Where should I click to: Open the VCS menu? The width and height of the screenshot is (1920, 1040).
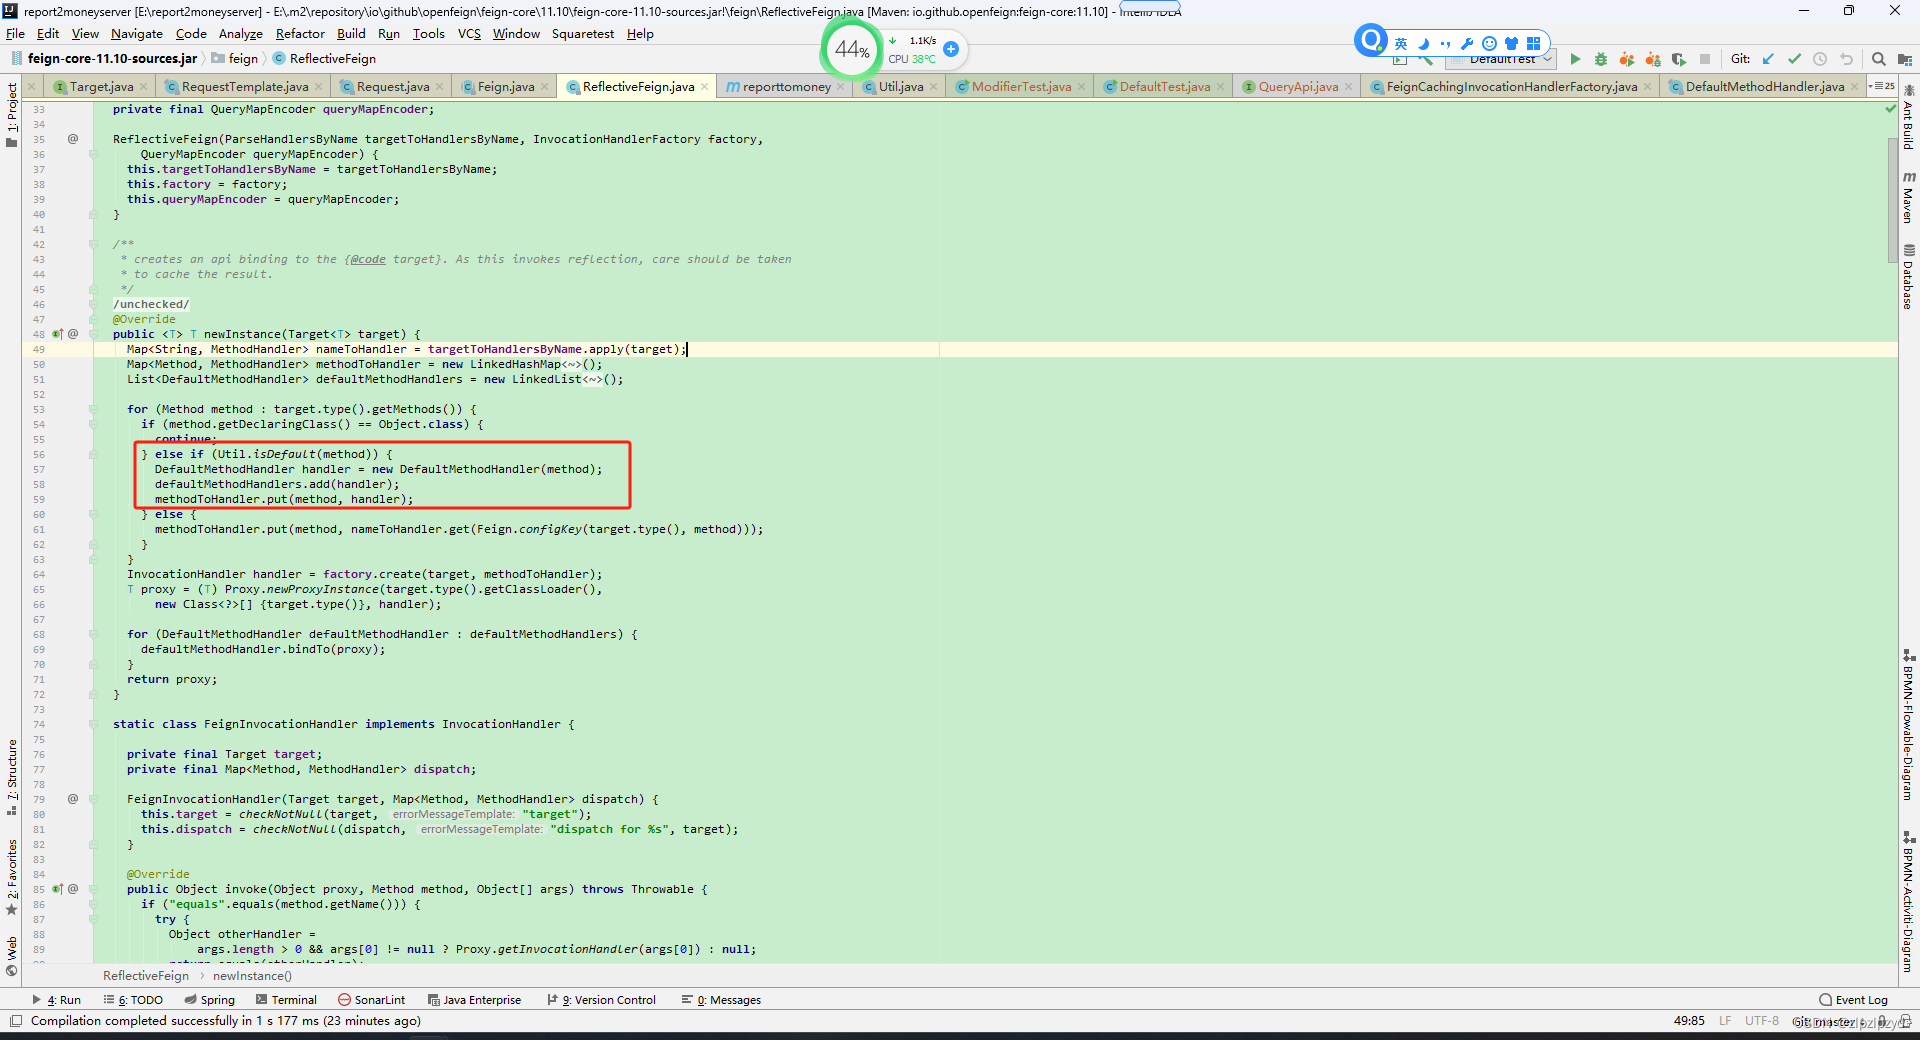(468, 33)
